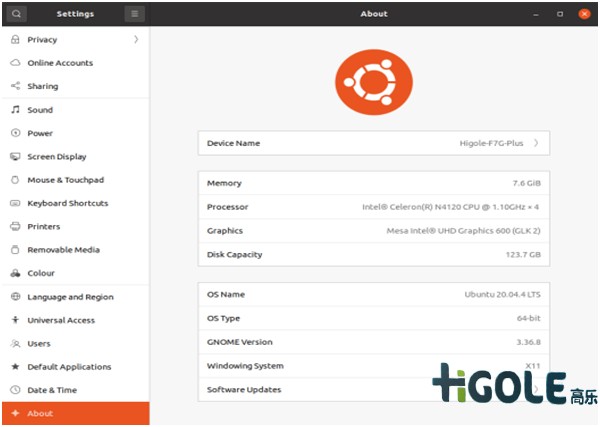Open Removable Media settings
This screenshot has height=427, width=600.
(x=63, y=250)
